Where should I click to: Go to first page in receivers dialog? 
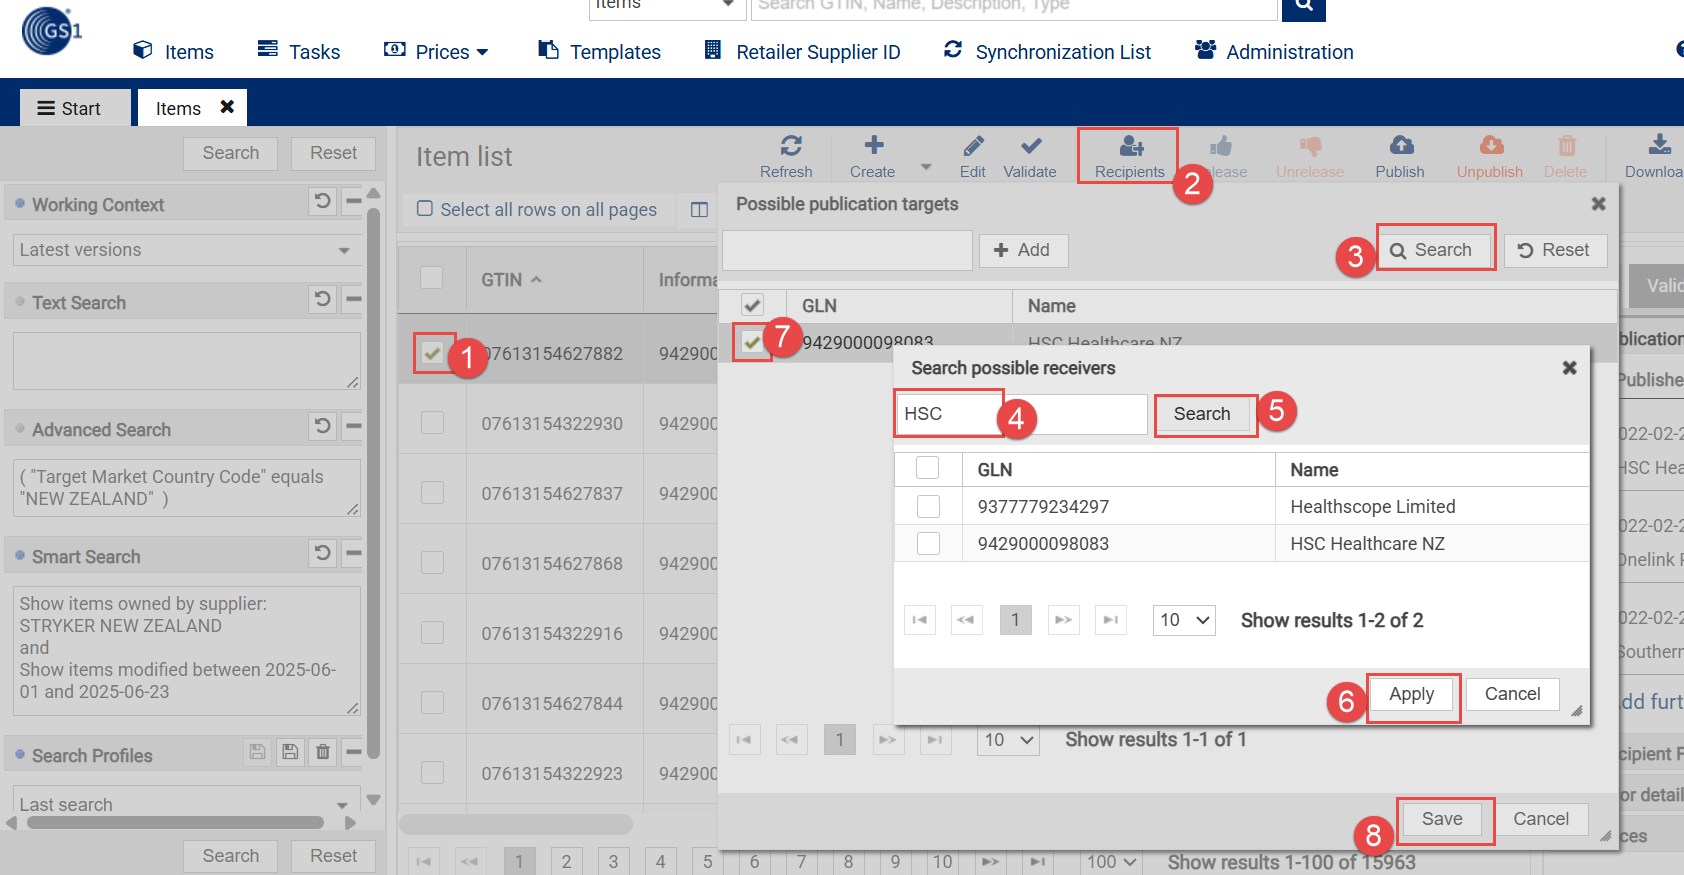(x=920, y=620)
